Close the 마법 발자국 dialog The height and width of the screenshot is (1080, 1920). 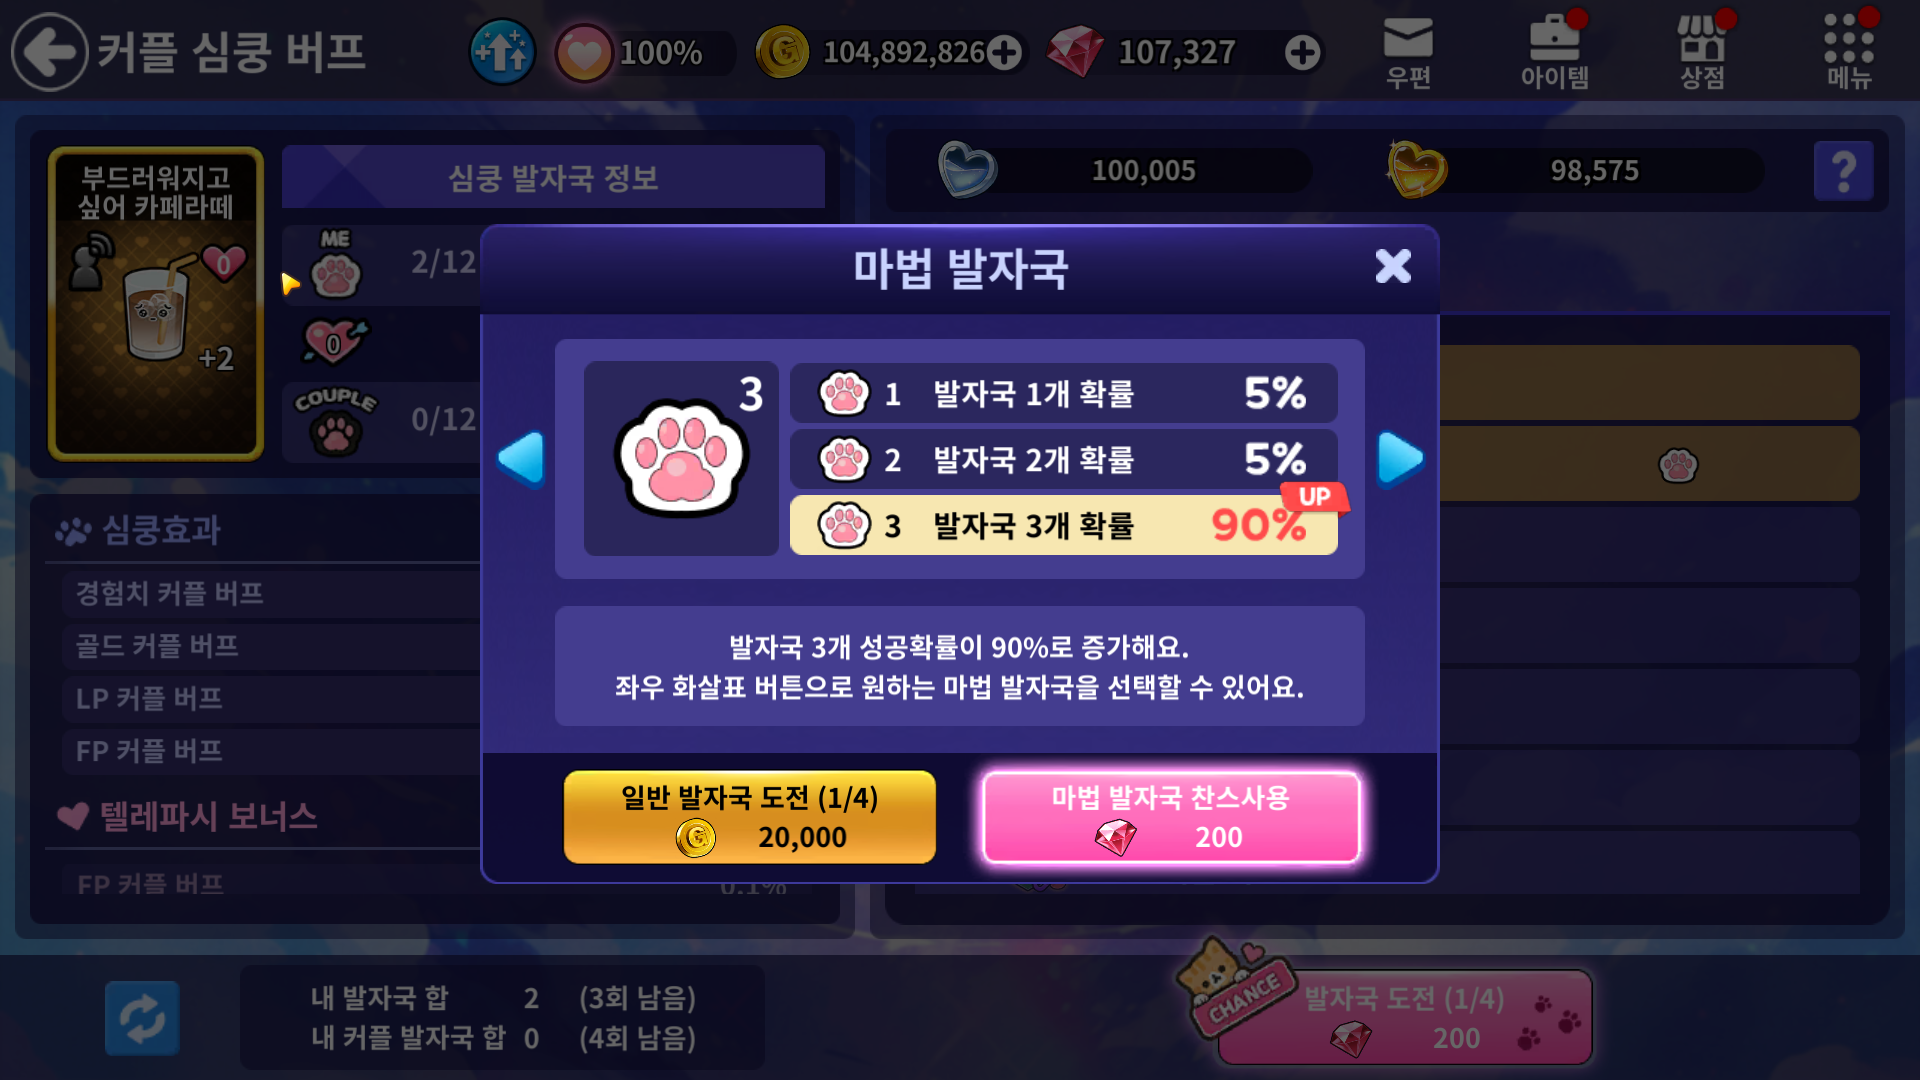1393,267
